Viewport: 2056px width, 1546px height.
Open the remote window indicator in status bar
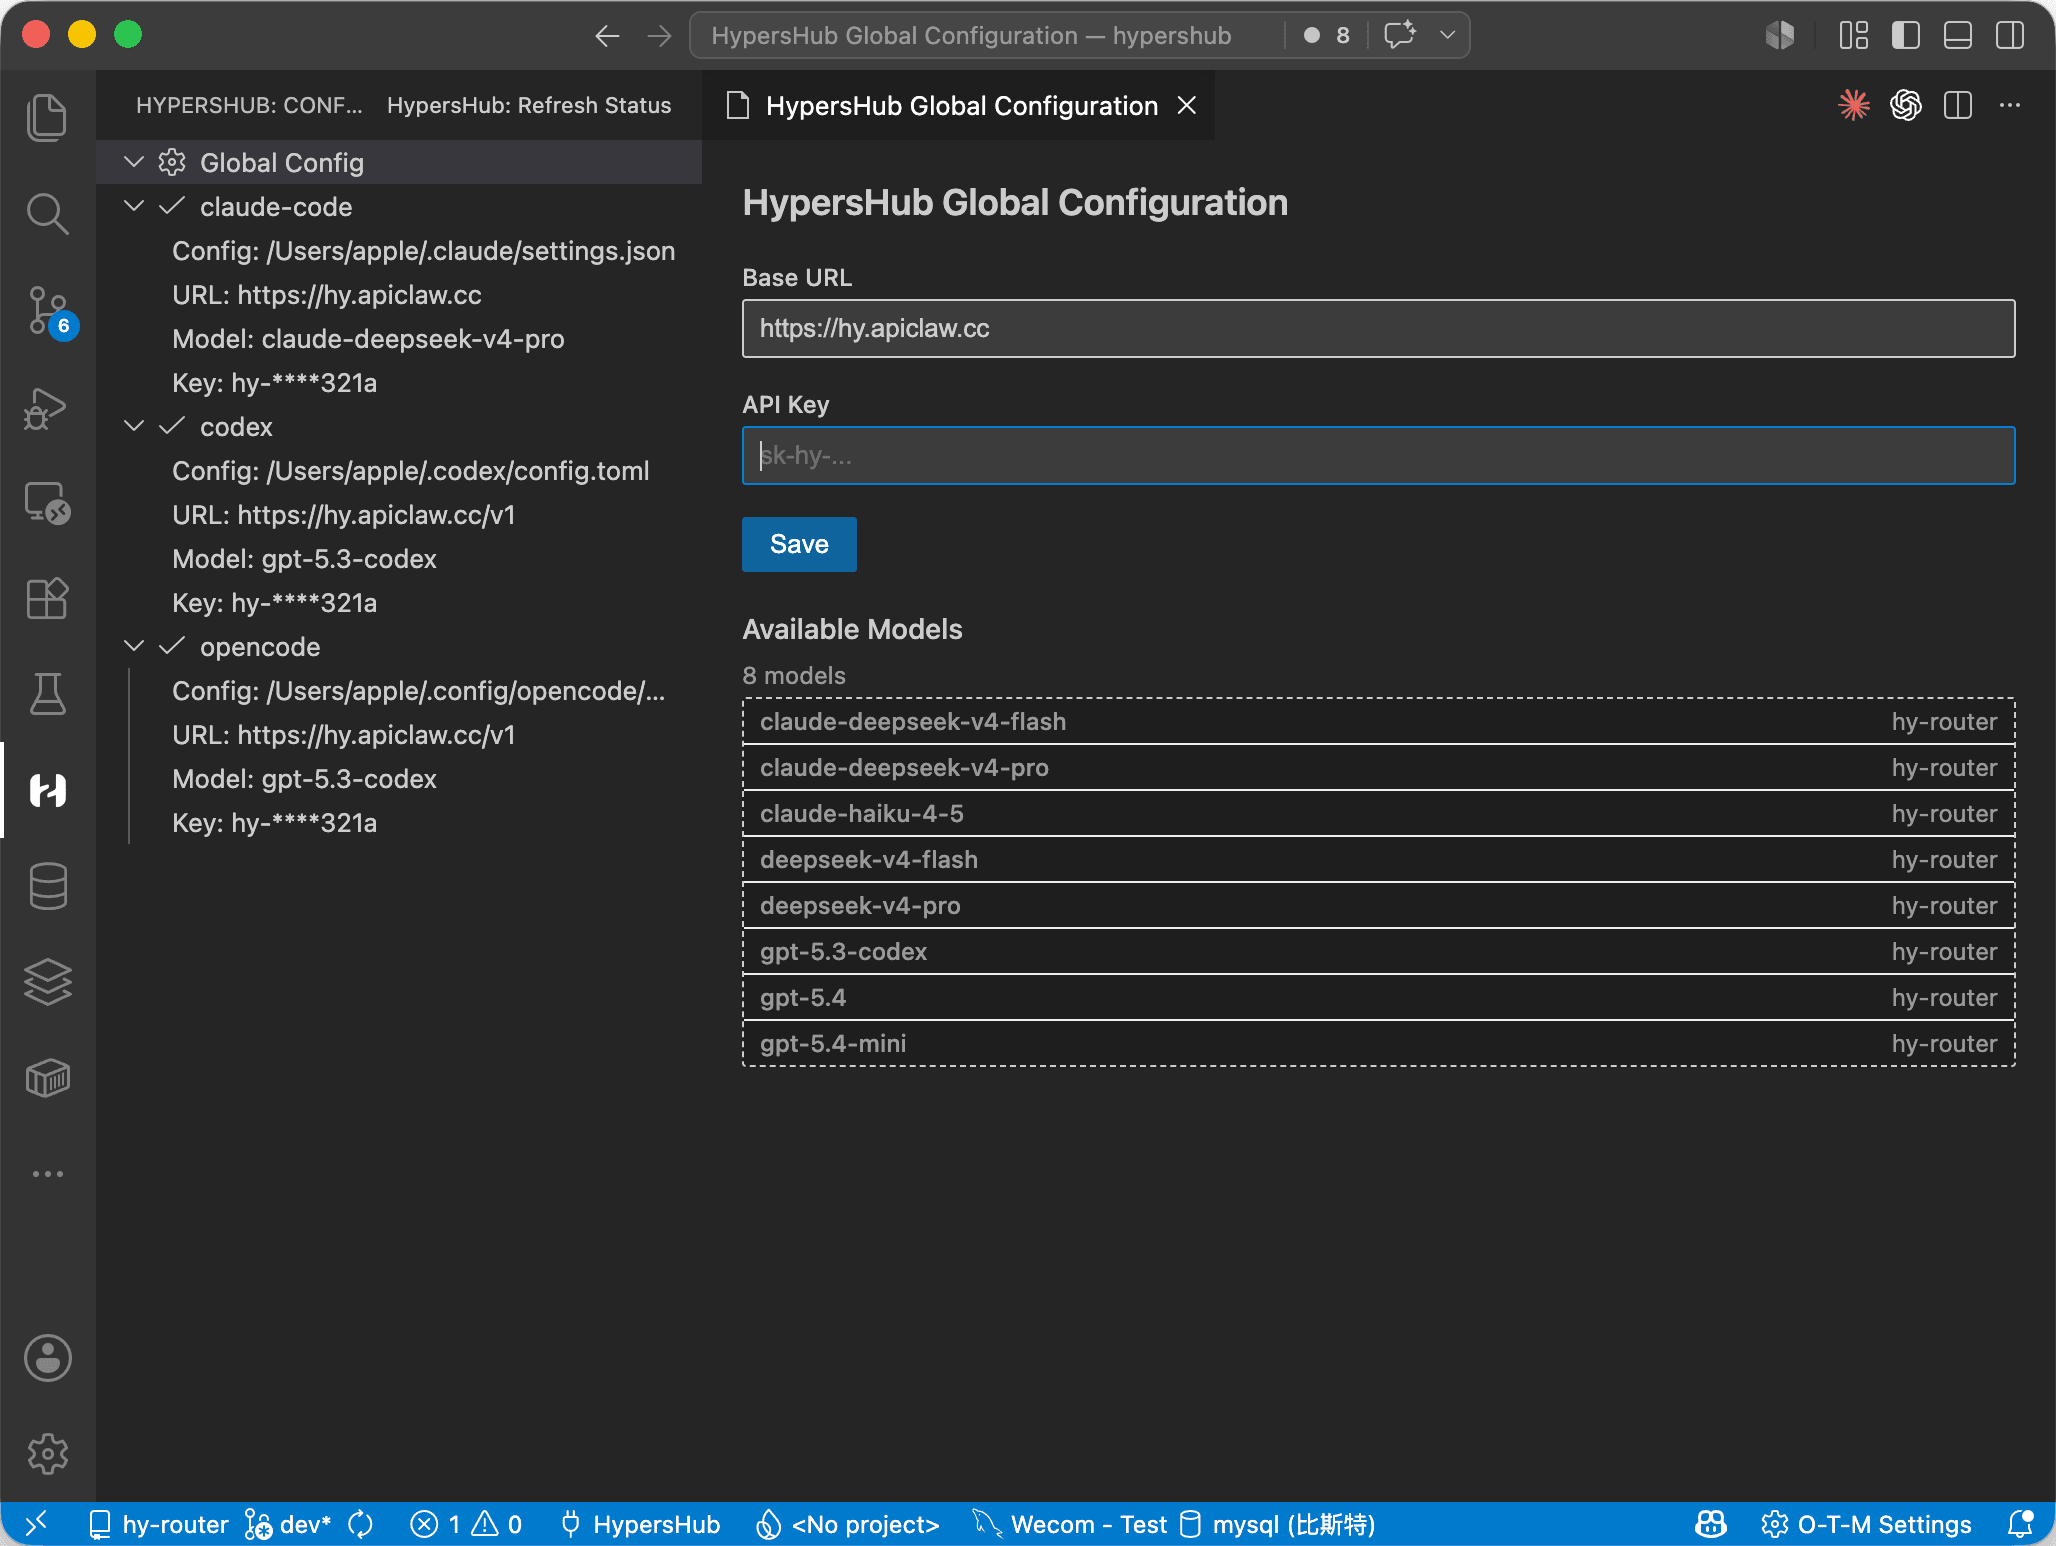pos(36,1524)
